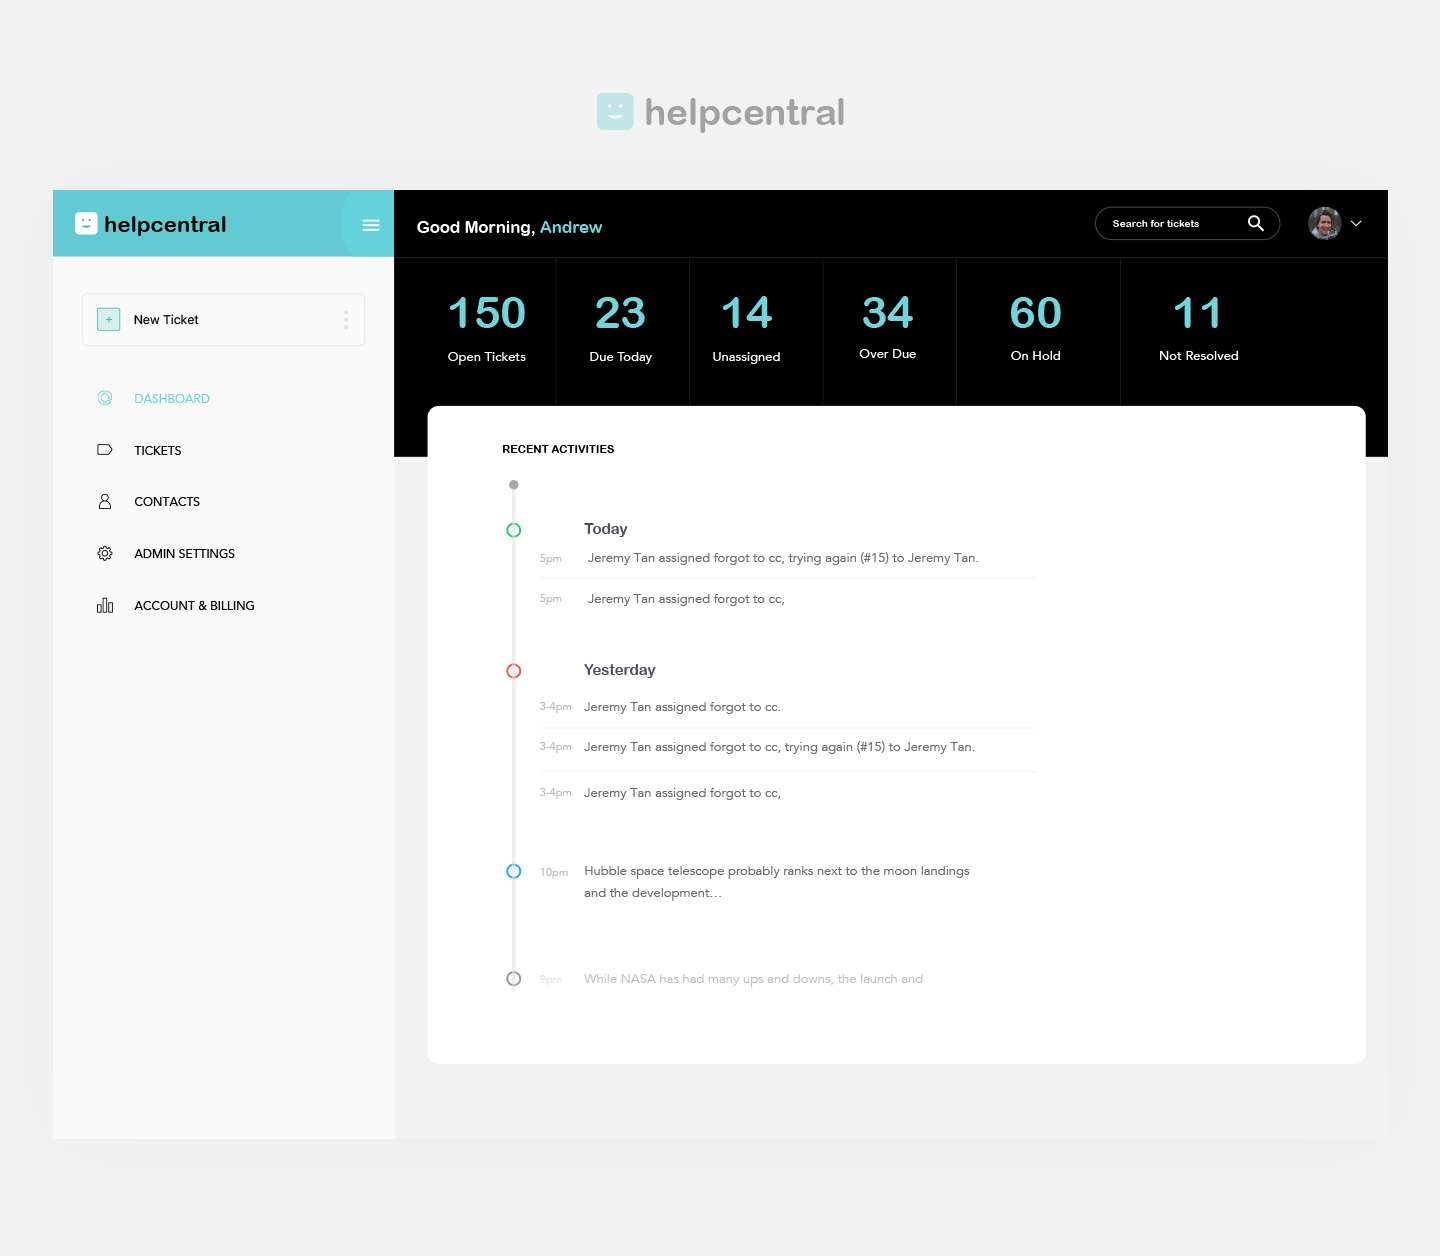Go to the Dashboard menu item
This screenshot has width=1440, height=1256.
tap(172, 399)
